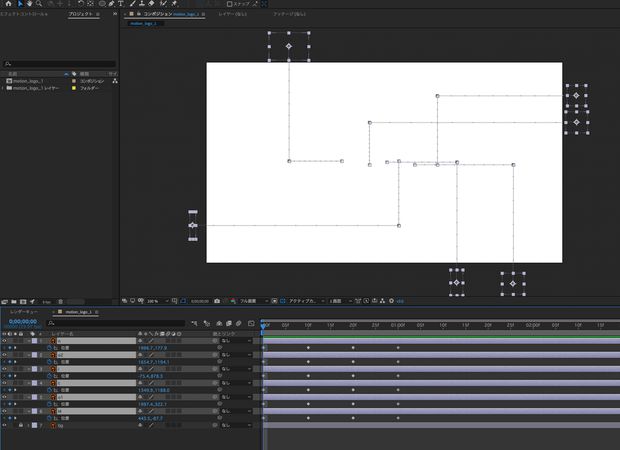Click the current time 0;00;00;00 display

tap(23, 321)
